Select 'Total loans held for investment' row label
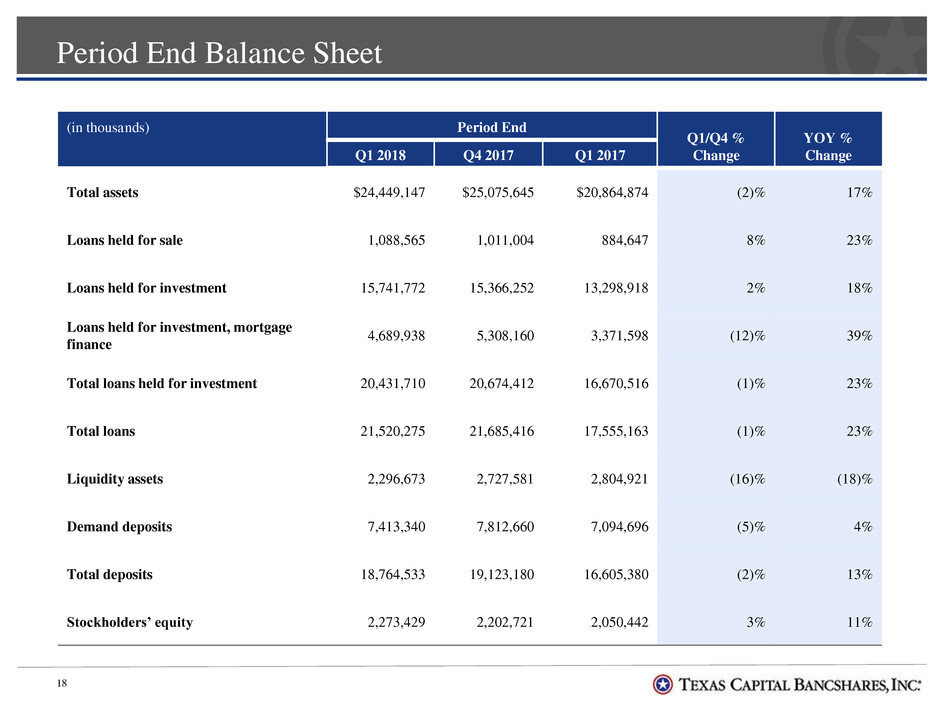Viewport: 940px width, 705px height. [162, 384]
